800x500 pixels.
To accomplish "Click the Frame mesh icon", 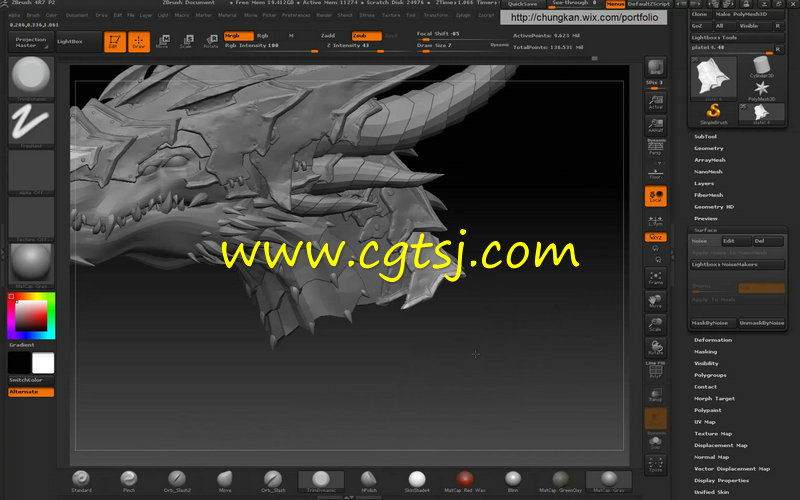I will tap(656, 278).
